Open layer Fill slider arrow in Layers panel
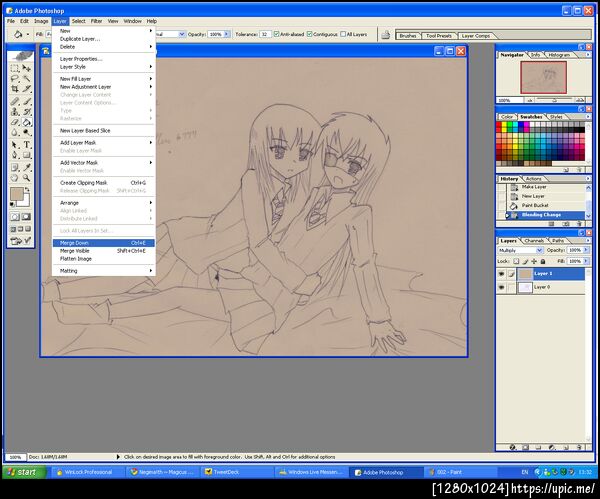The width and height of the screenshot is (600, 499). (586, 261)
